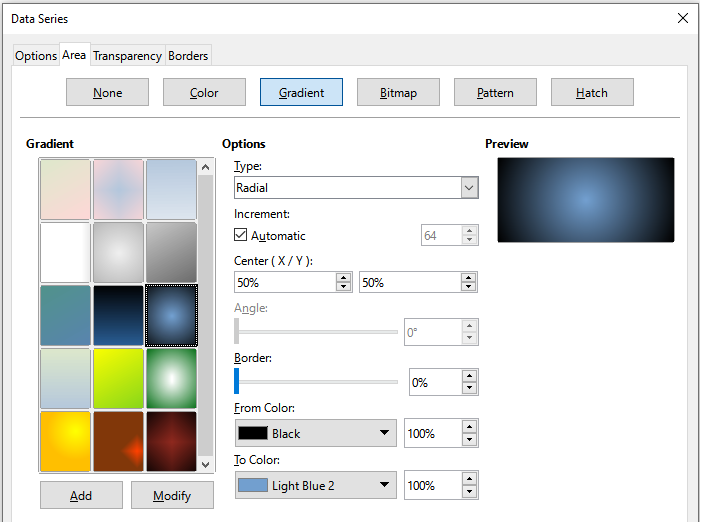Select the light blue pastel gradient swatch
This screenshot has height=523, width=701.
[171, 190]
